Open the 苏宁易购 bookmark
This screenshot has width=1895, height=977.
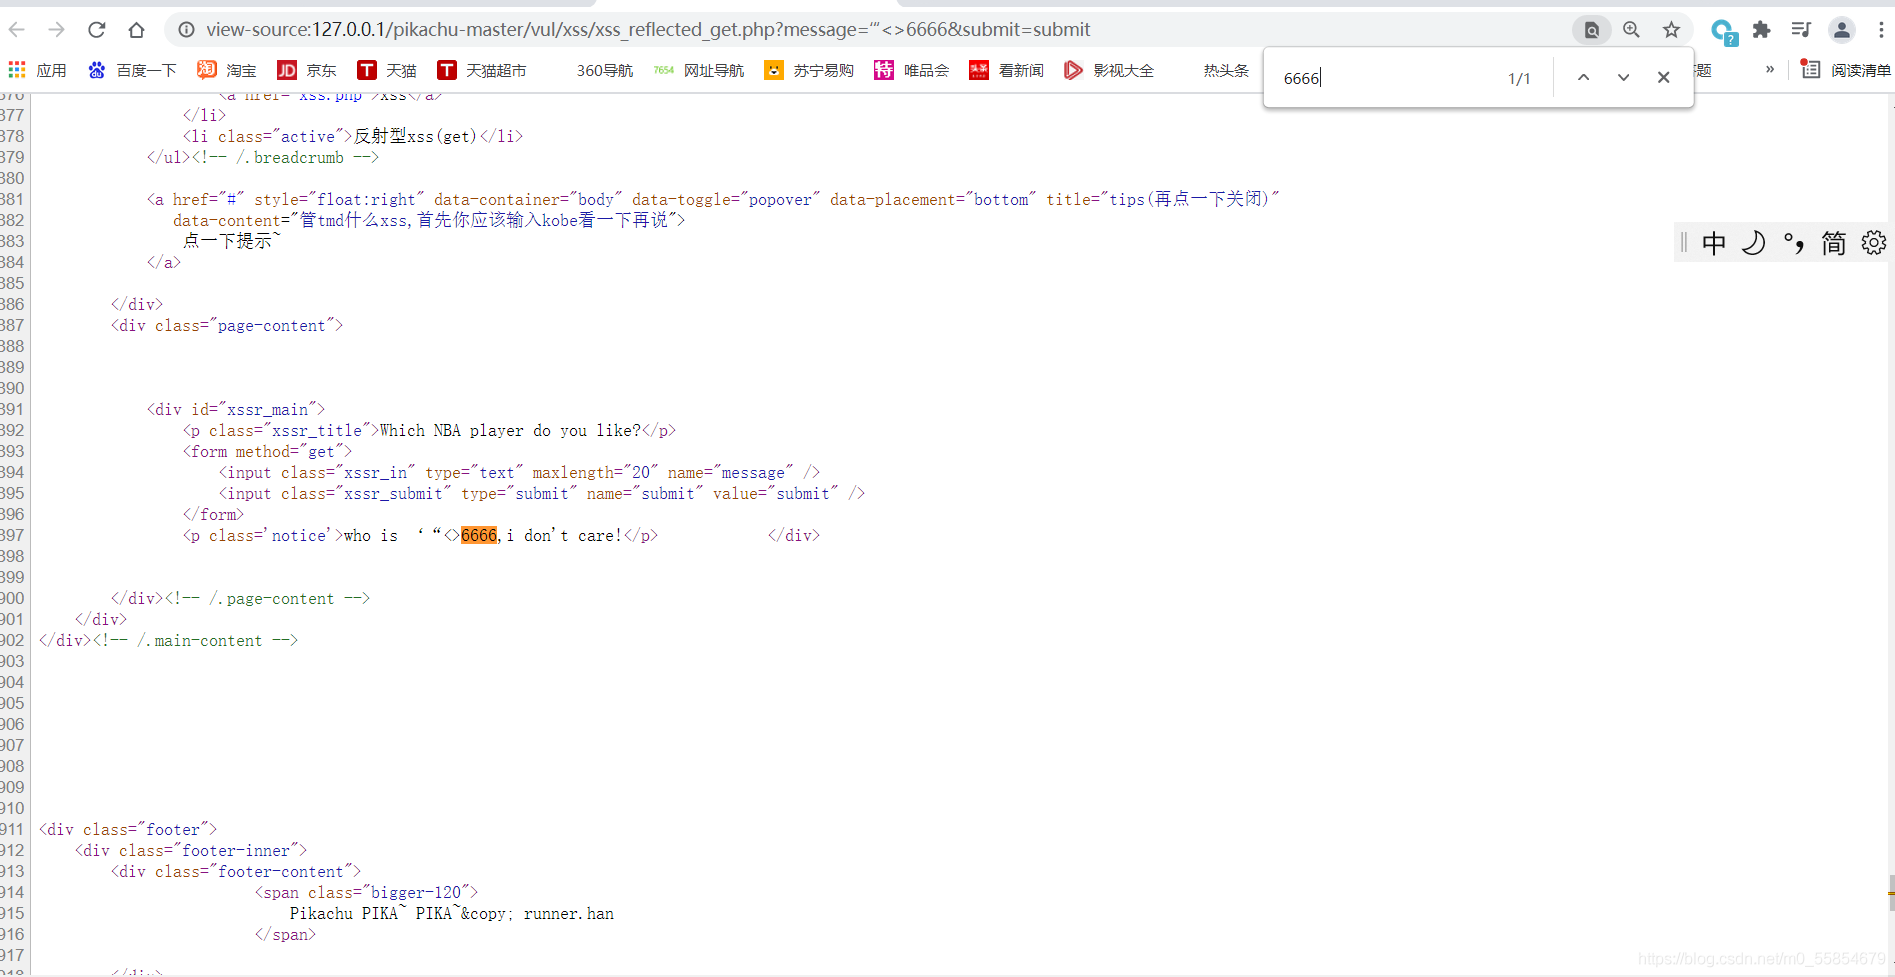point(809,70)
